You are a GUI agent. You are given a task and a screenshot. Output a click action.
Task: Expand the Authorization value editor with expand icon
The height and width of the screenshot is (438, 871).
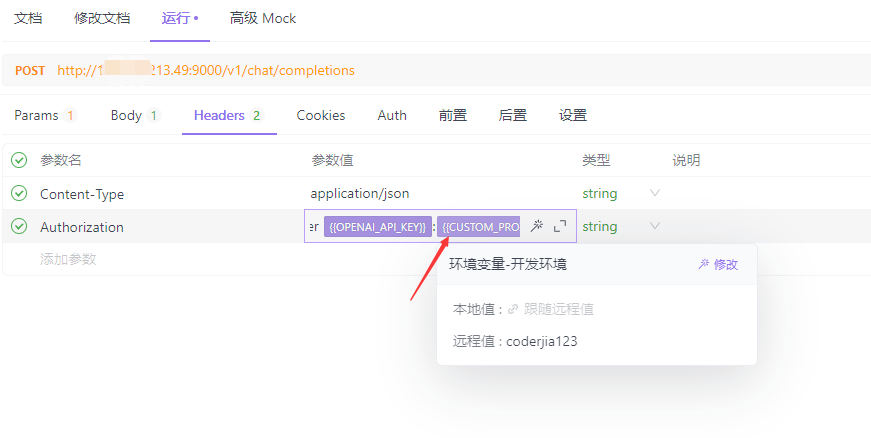tap(560, 226)
